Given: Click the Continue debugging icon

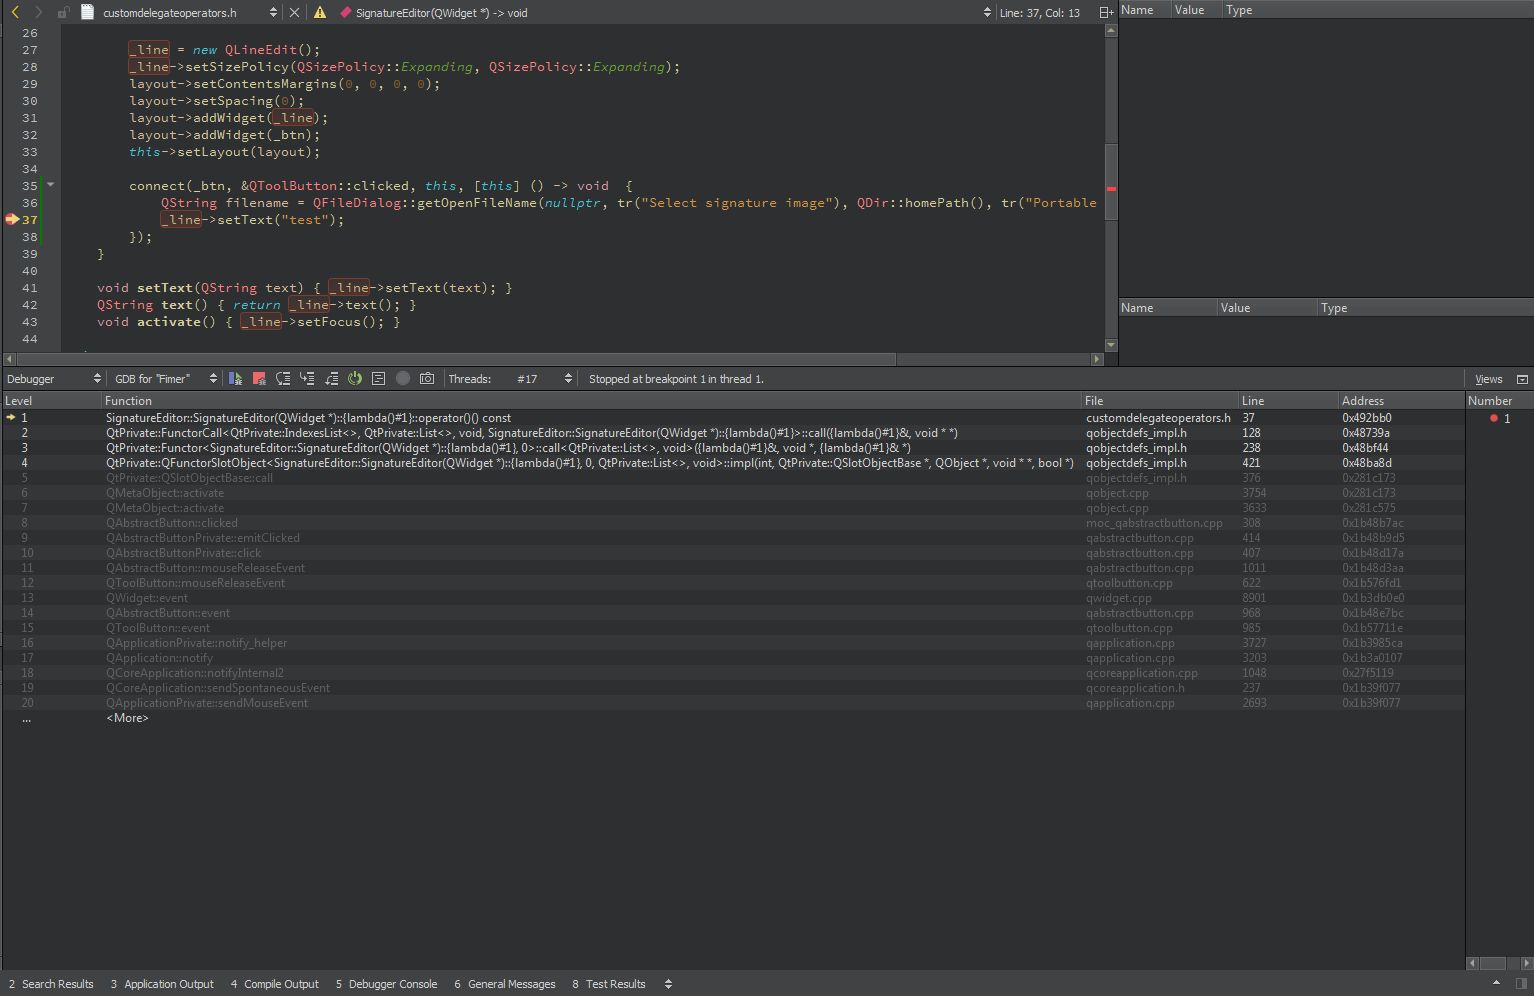Looking at the screenshot, I should point(236,378).
